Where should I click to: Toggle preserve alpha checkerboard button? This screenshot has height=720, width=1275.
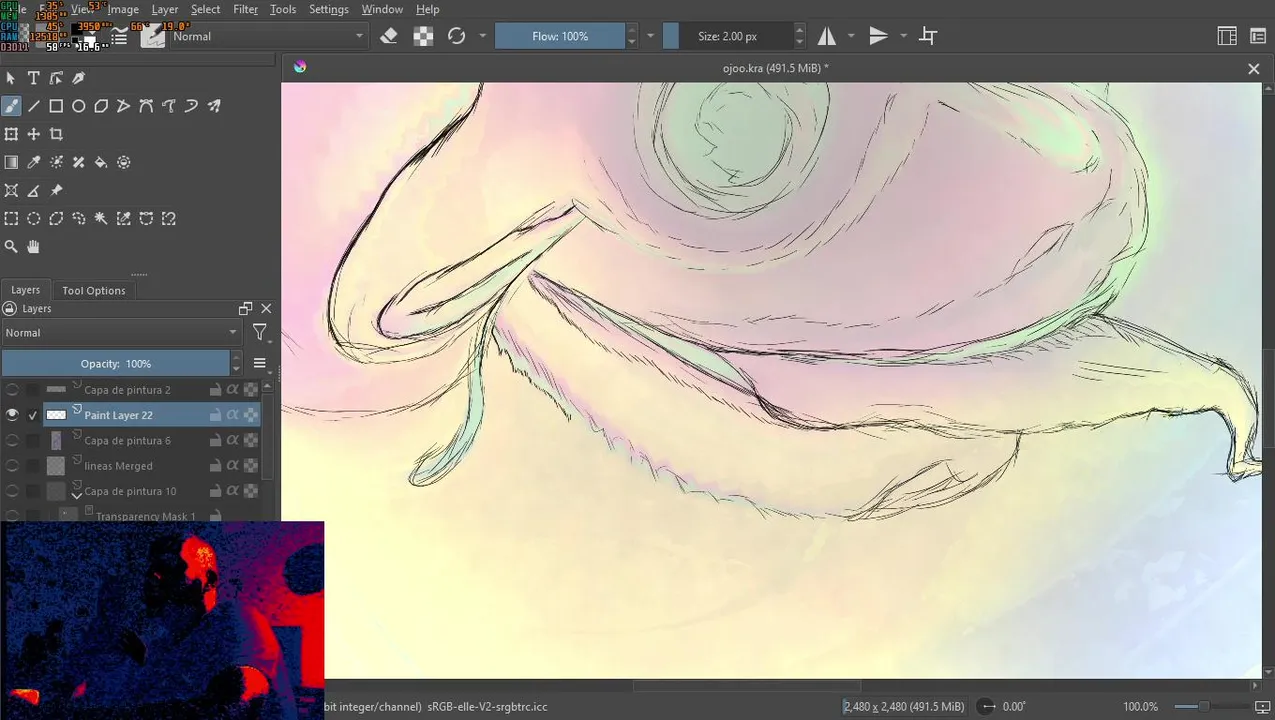423,36
